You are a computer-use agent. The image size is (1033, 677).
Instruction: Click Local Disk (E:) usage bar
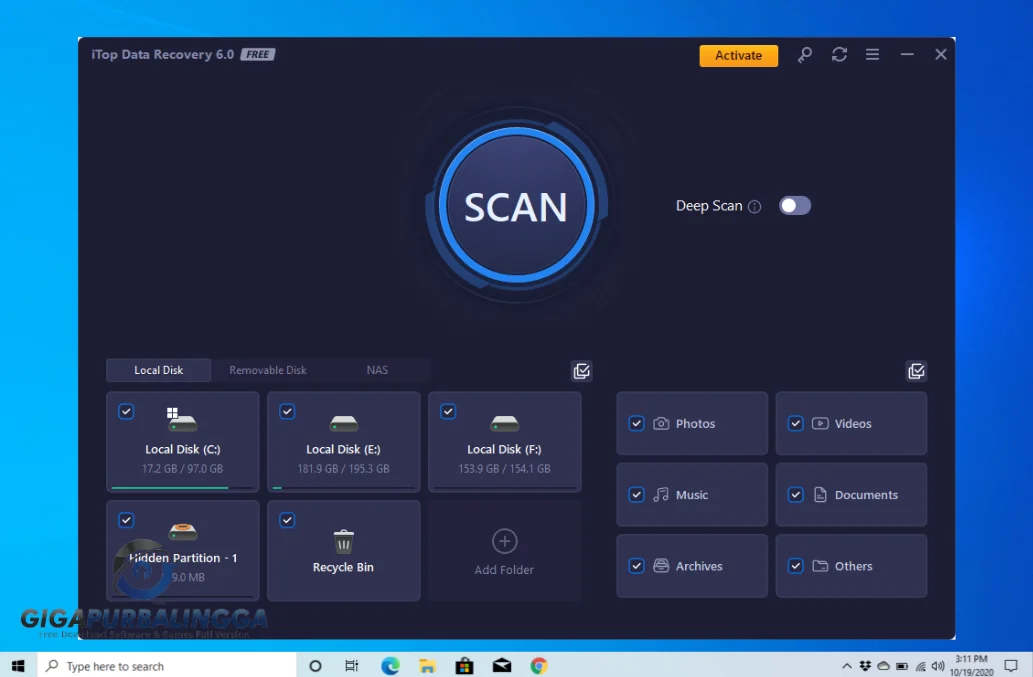(x=343, y=488)
